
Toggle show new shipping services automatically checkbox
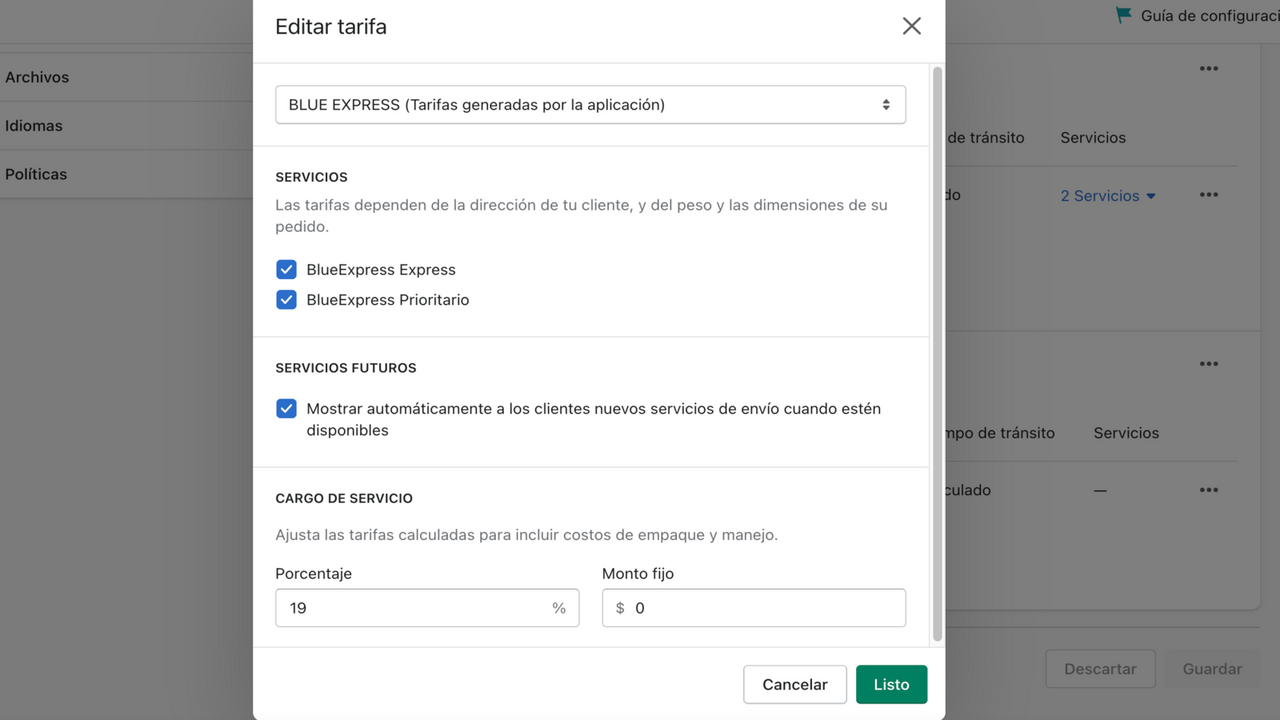pyautogui.click(x=286, y=409)
